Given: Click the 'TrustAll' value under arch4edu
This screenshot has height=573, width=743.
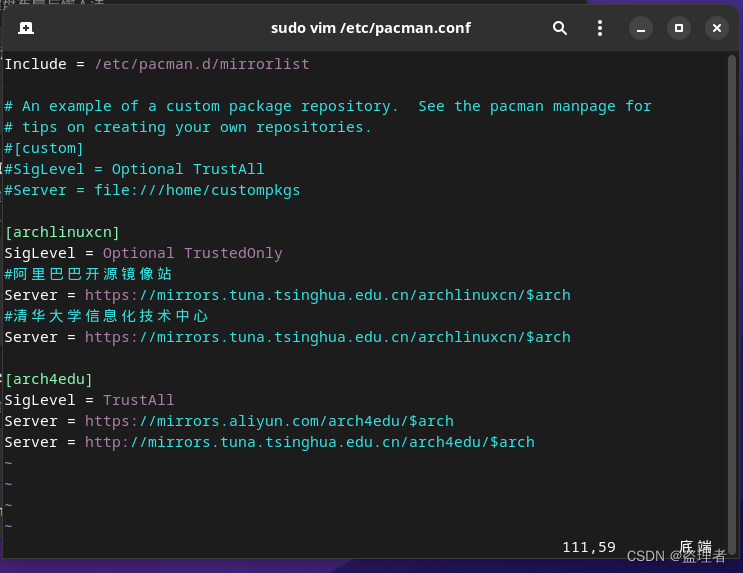Looking at the screenshot, I should (138, 400).
